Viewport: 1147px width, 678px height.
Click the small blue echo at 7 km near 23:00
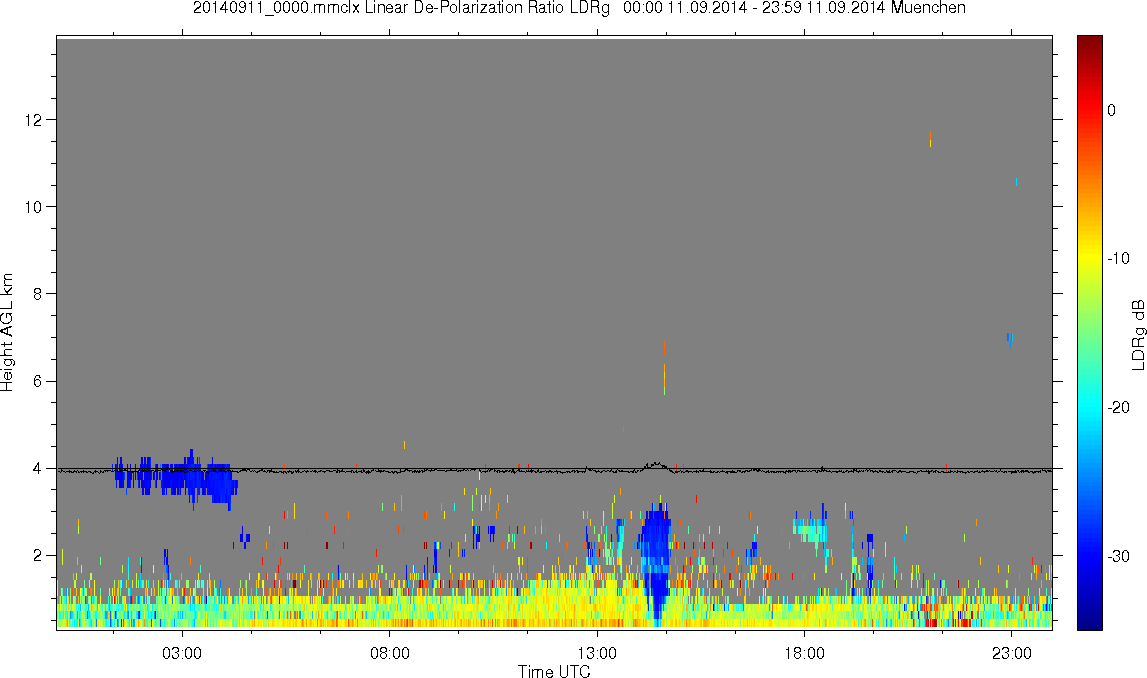[1009, 339]
